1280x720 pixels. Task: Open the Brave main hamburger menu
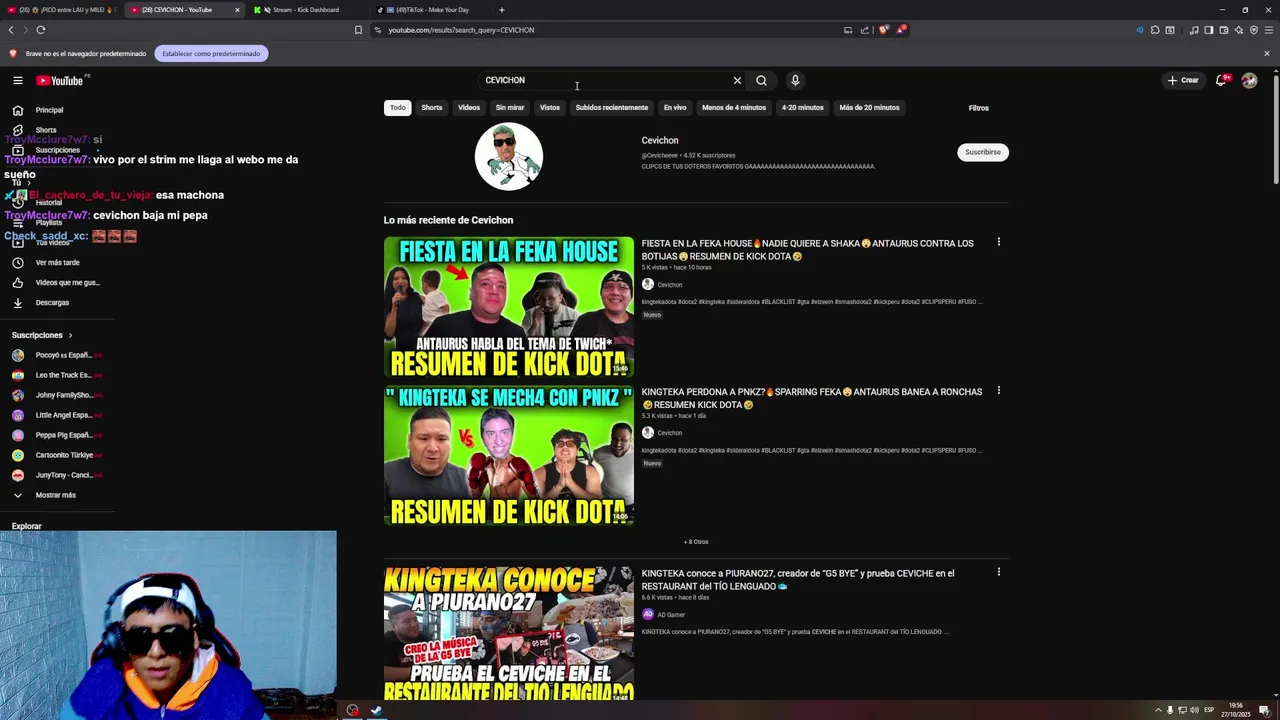pos(1268,30)
